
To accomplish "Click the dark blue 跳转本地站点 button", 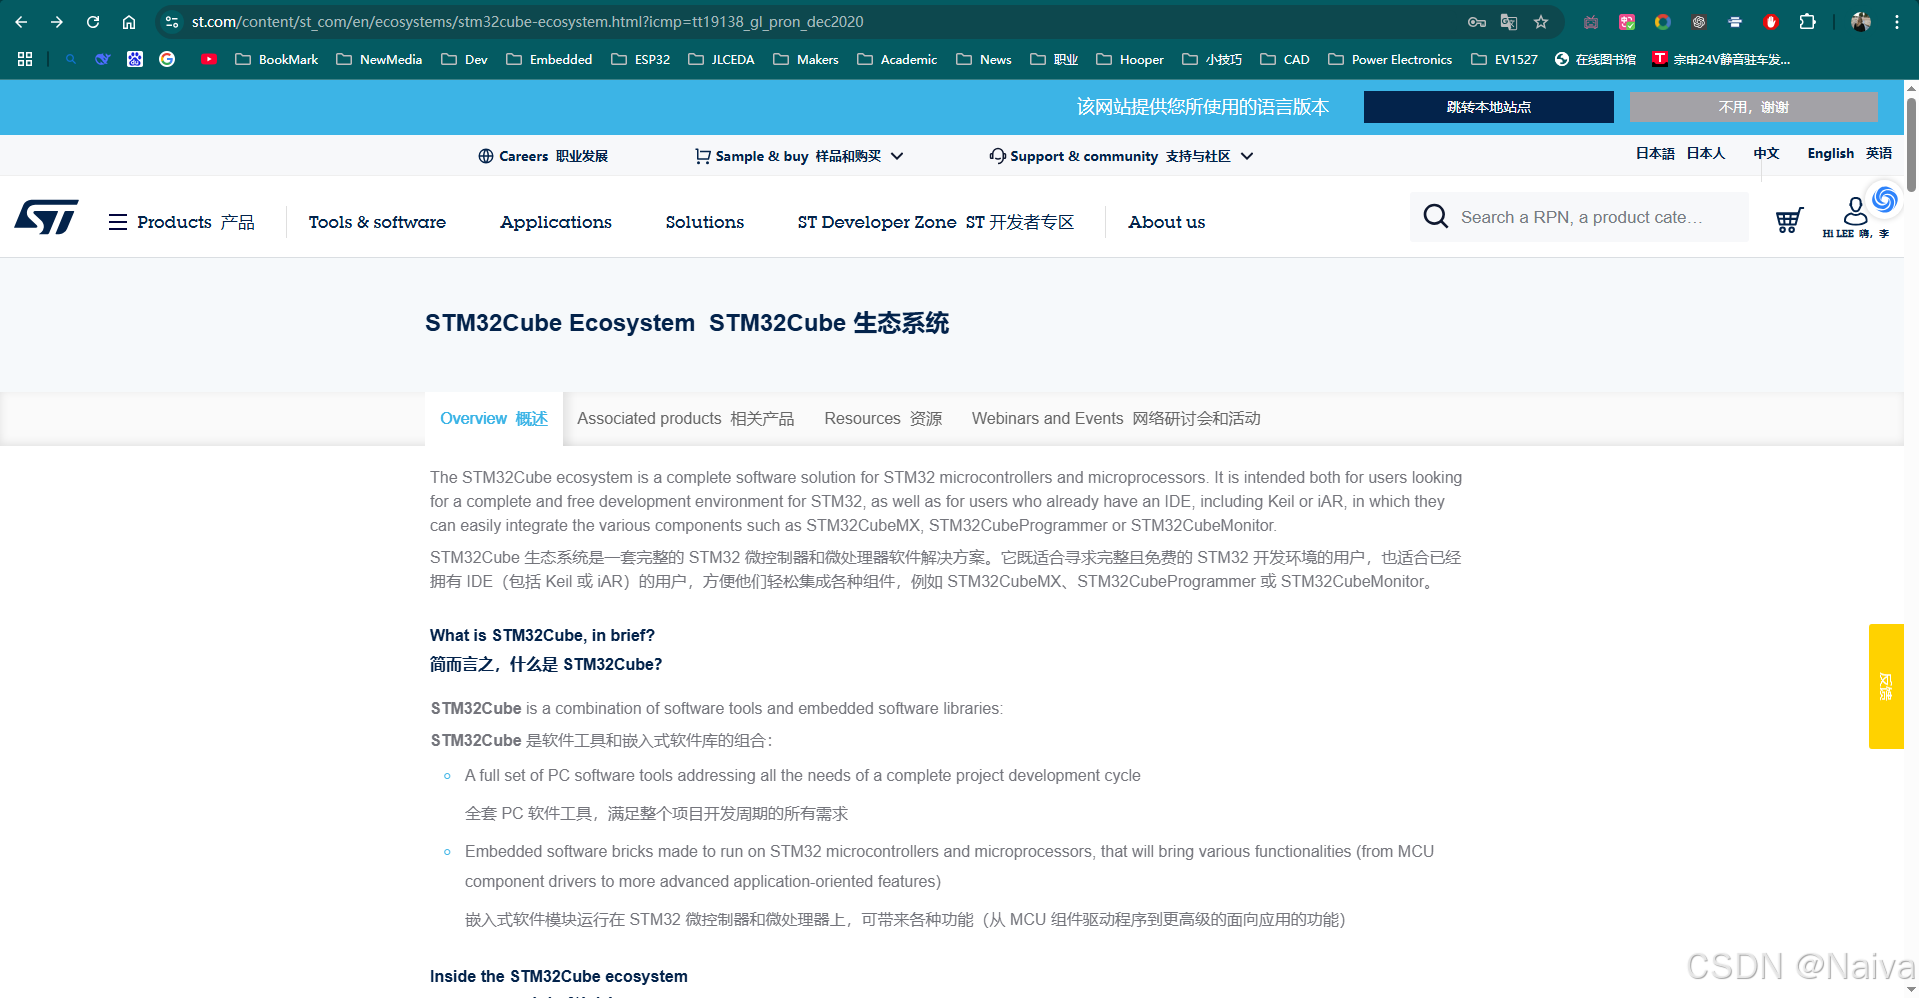I will [1488, 107].
